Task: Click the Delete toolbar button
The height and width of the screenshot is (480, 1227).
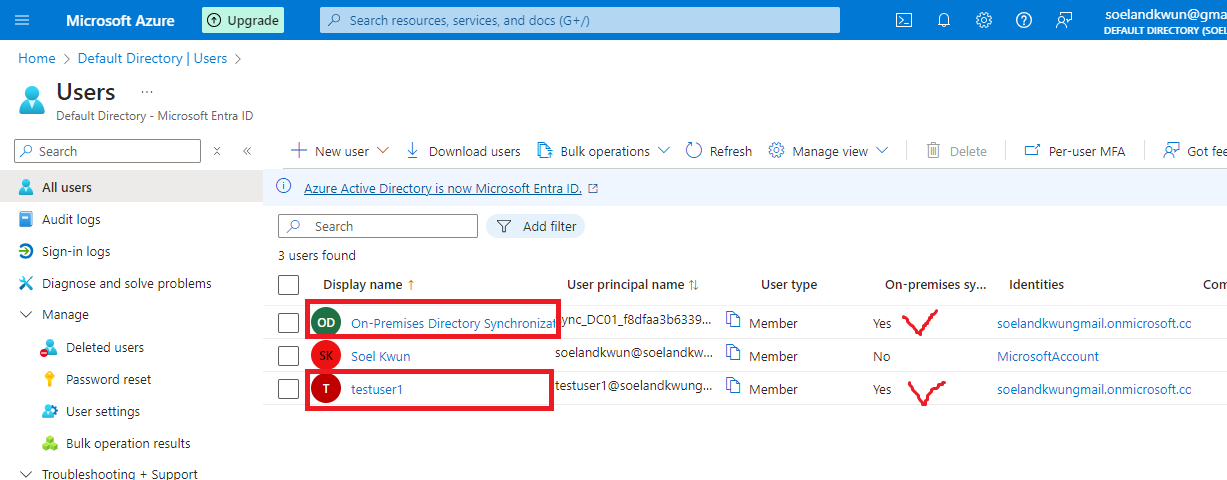Action: click(x=957, y=151)
